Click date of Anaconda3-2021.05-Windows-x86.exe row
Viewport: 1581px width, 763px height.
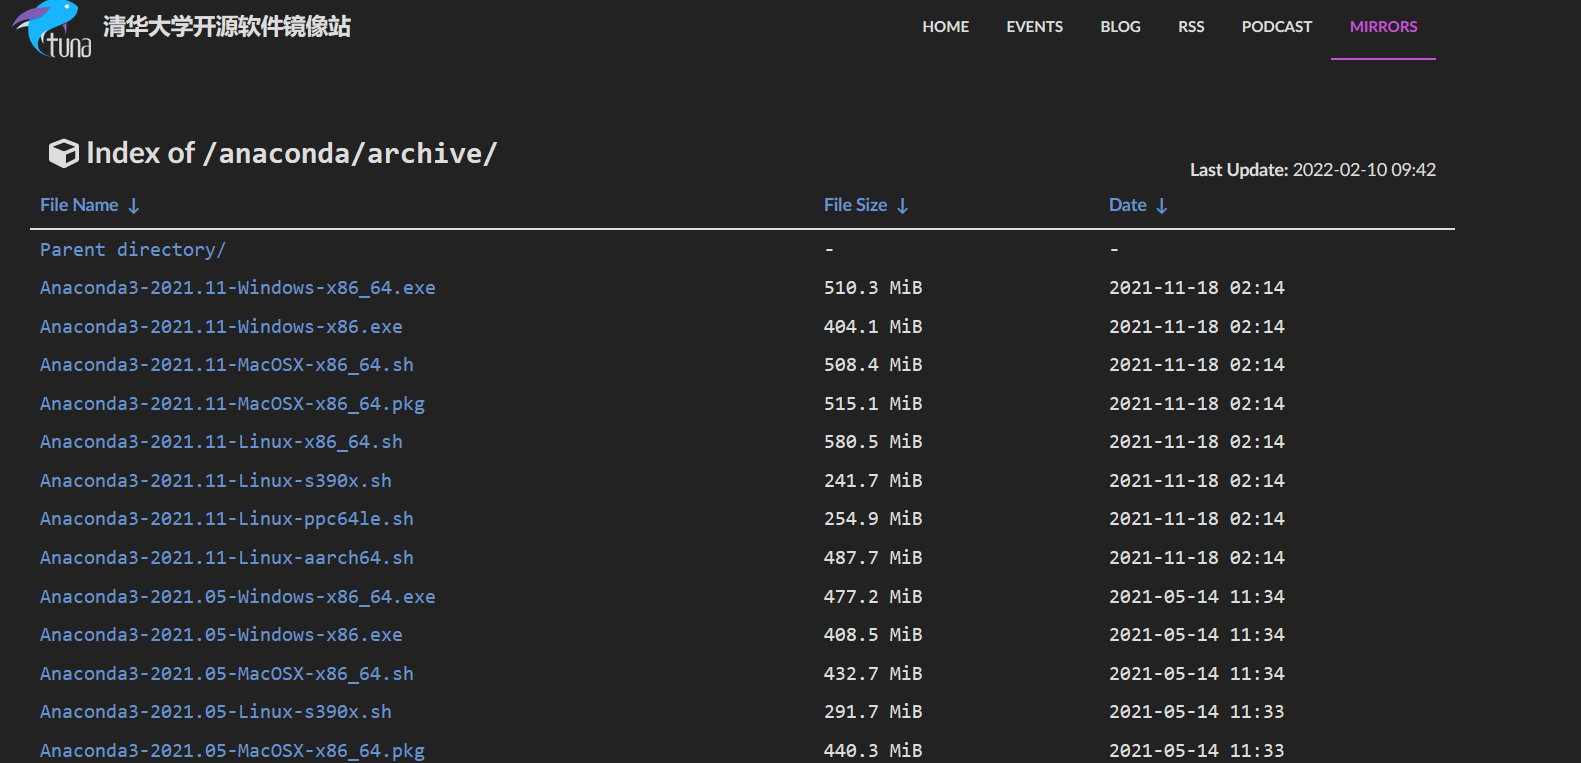(x=1197, y=635)
